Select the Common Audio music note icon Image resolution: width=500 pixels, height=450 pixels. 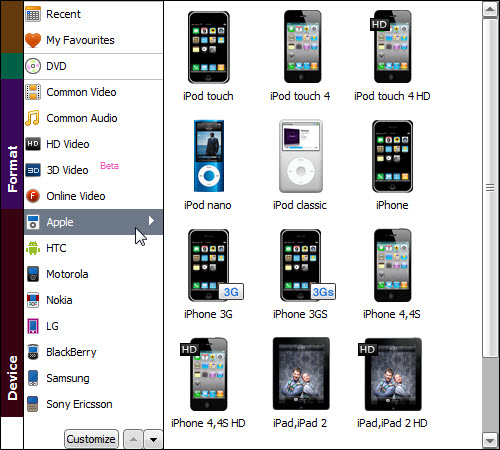(x=33, y=118)
